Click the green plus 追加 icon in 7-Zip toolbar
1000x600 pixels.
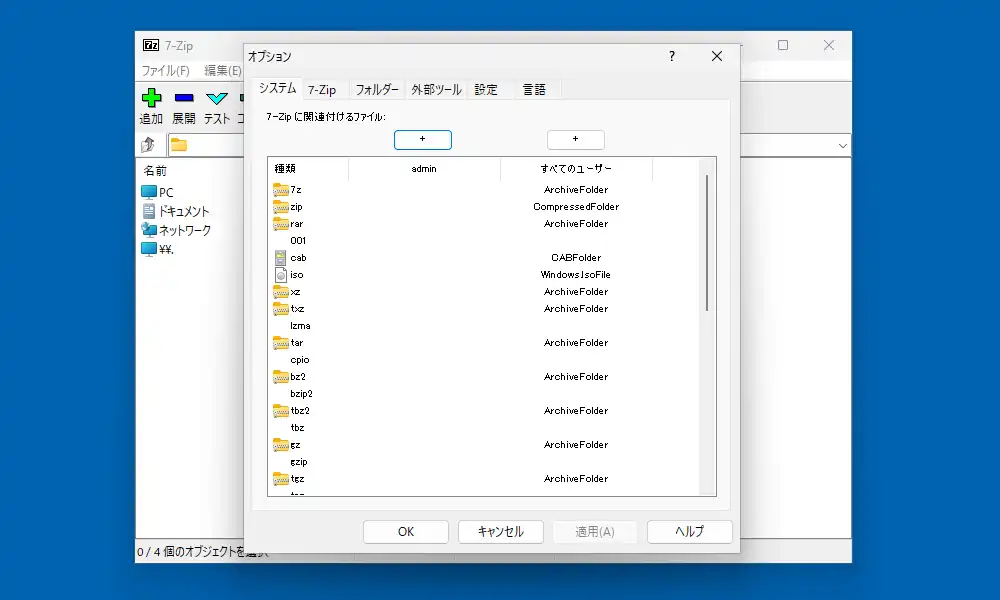(x=151, y=98)
